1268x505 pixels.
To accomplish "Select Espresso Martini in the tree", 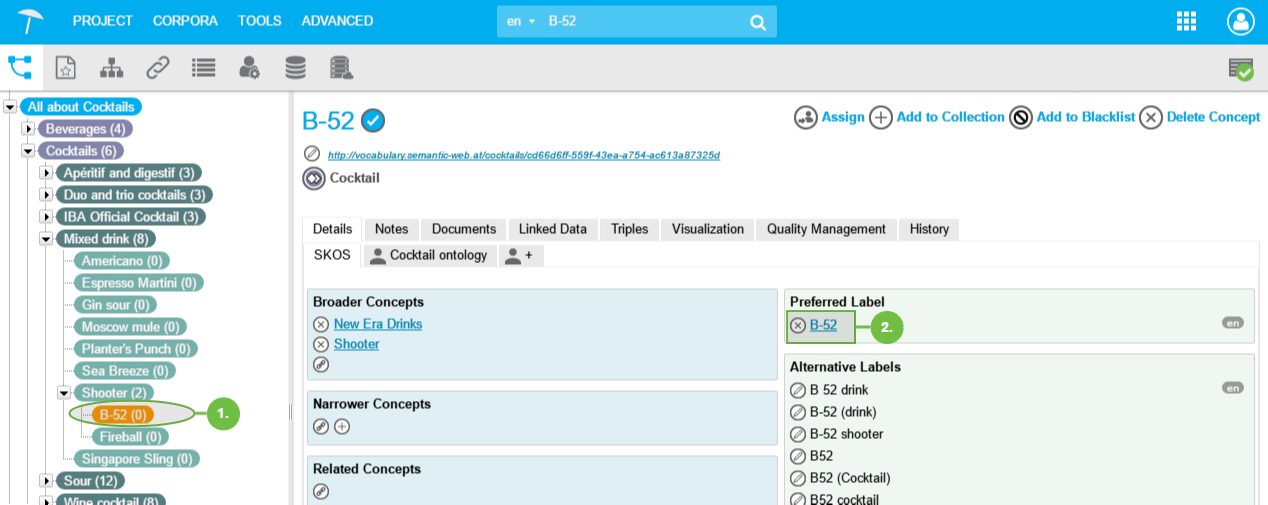I will [139, 283].
